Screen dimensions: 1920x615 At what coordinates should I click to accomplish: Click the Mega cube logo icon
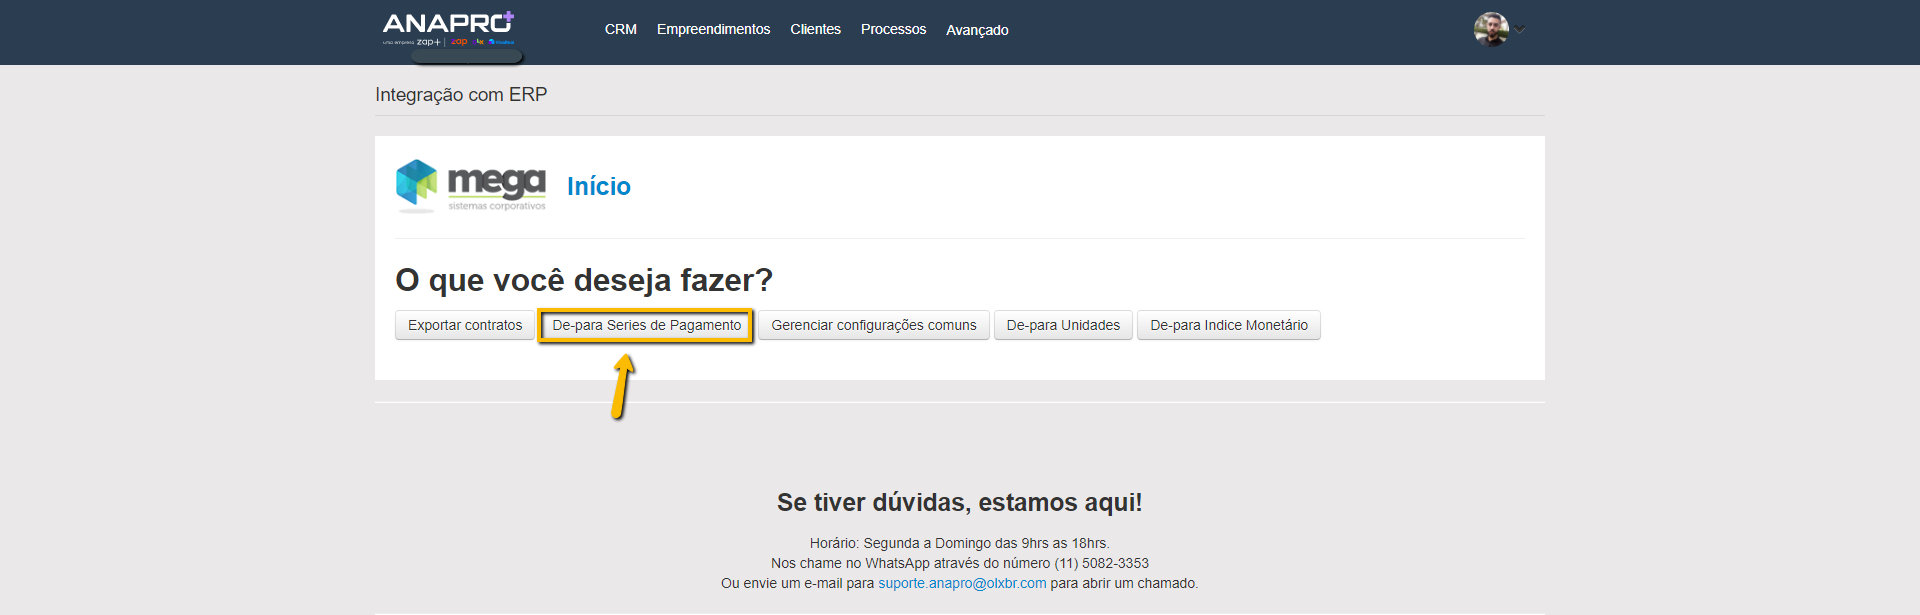coord(417,184)
